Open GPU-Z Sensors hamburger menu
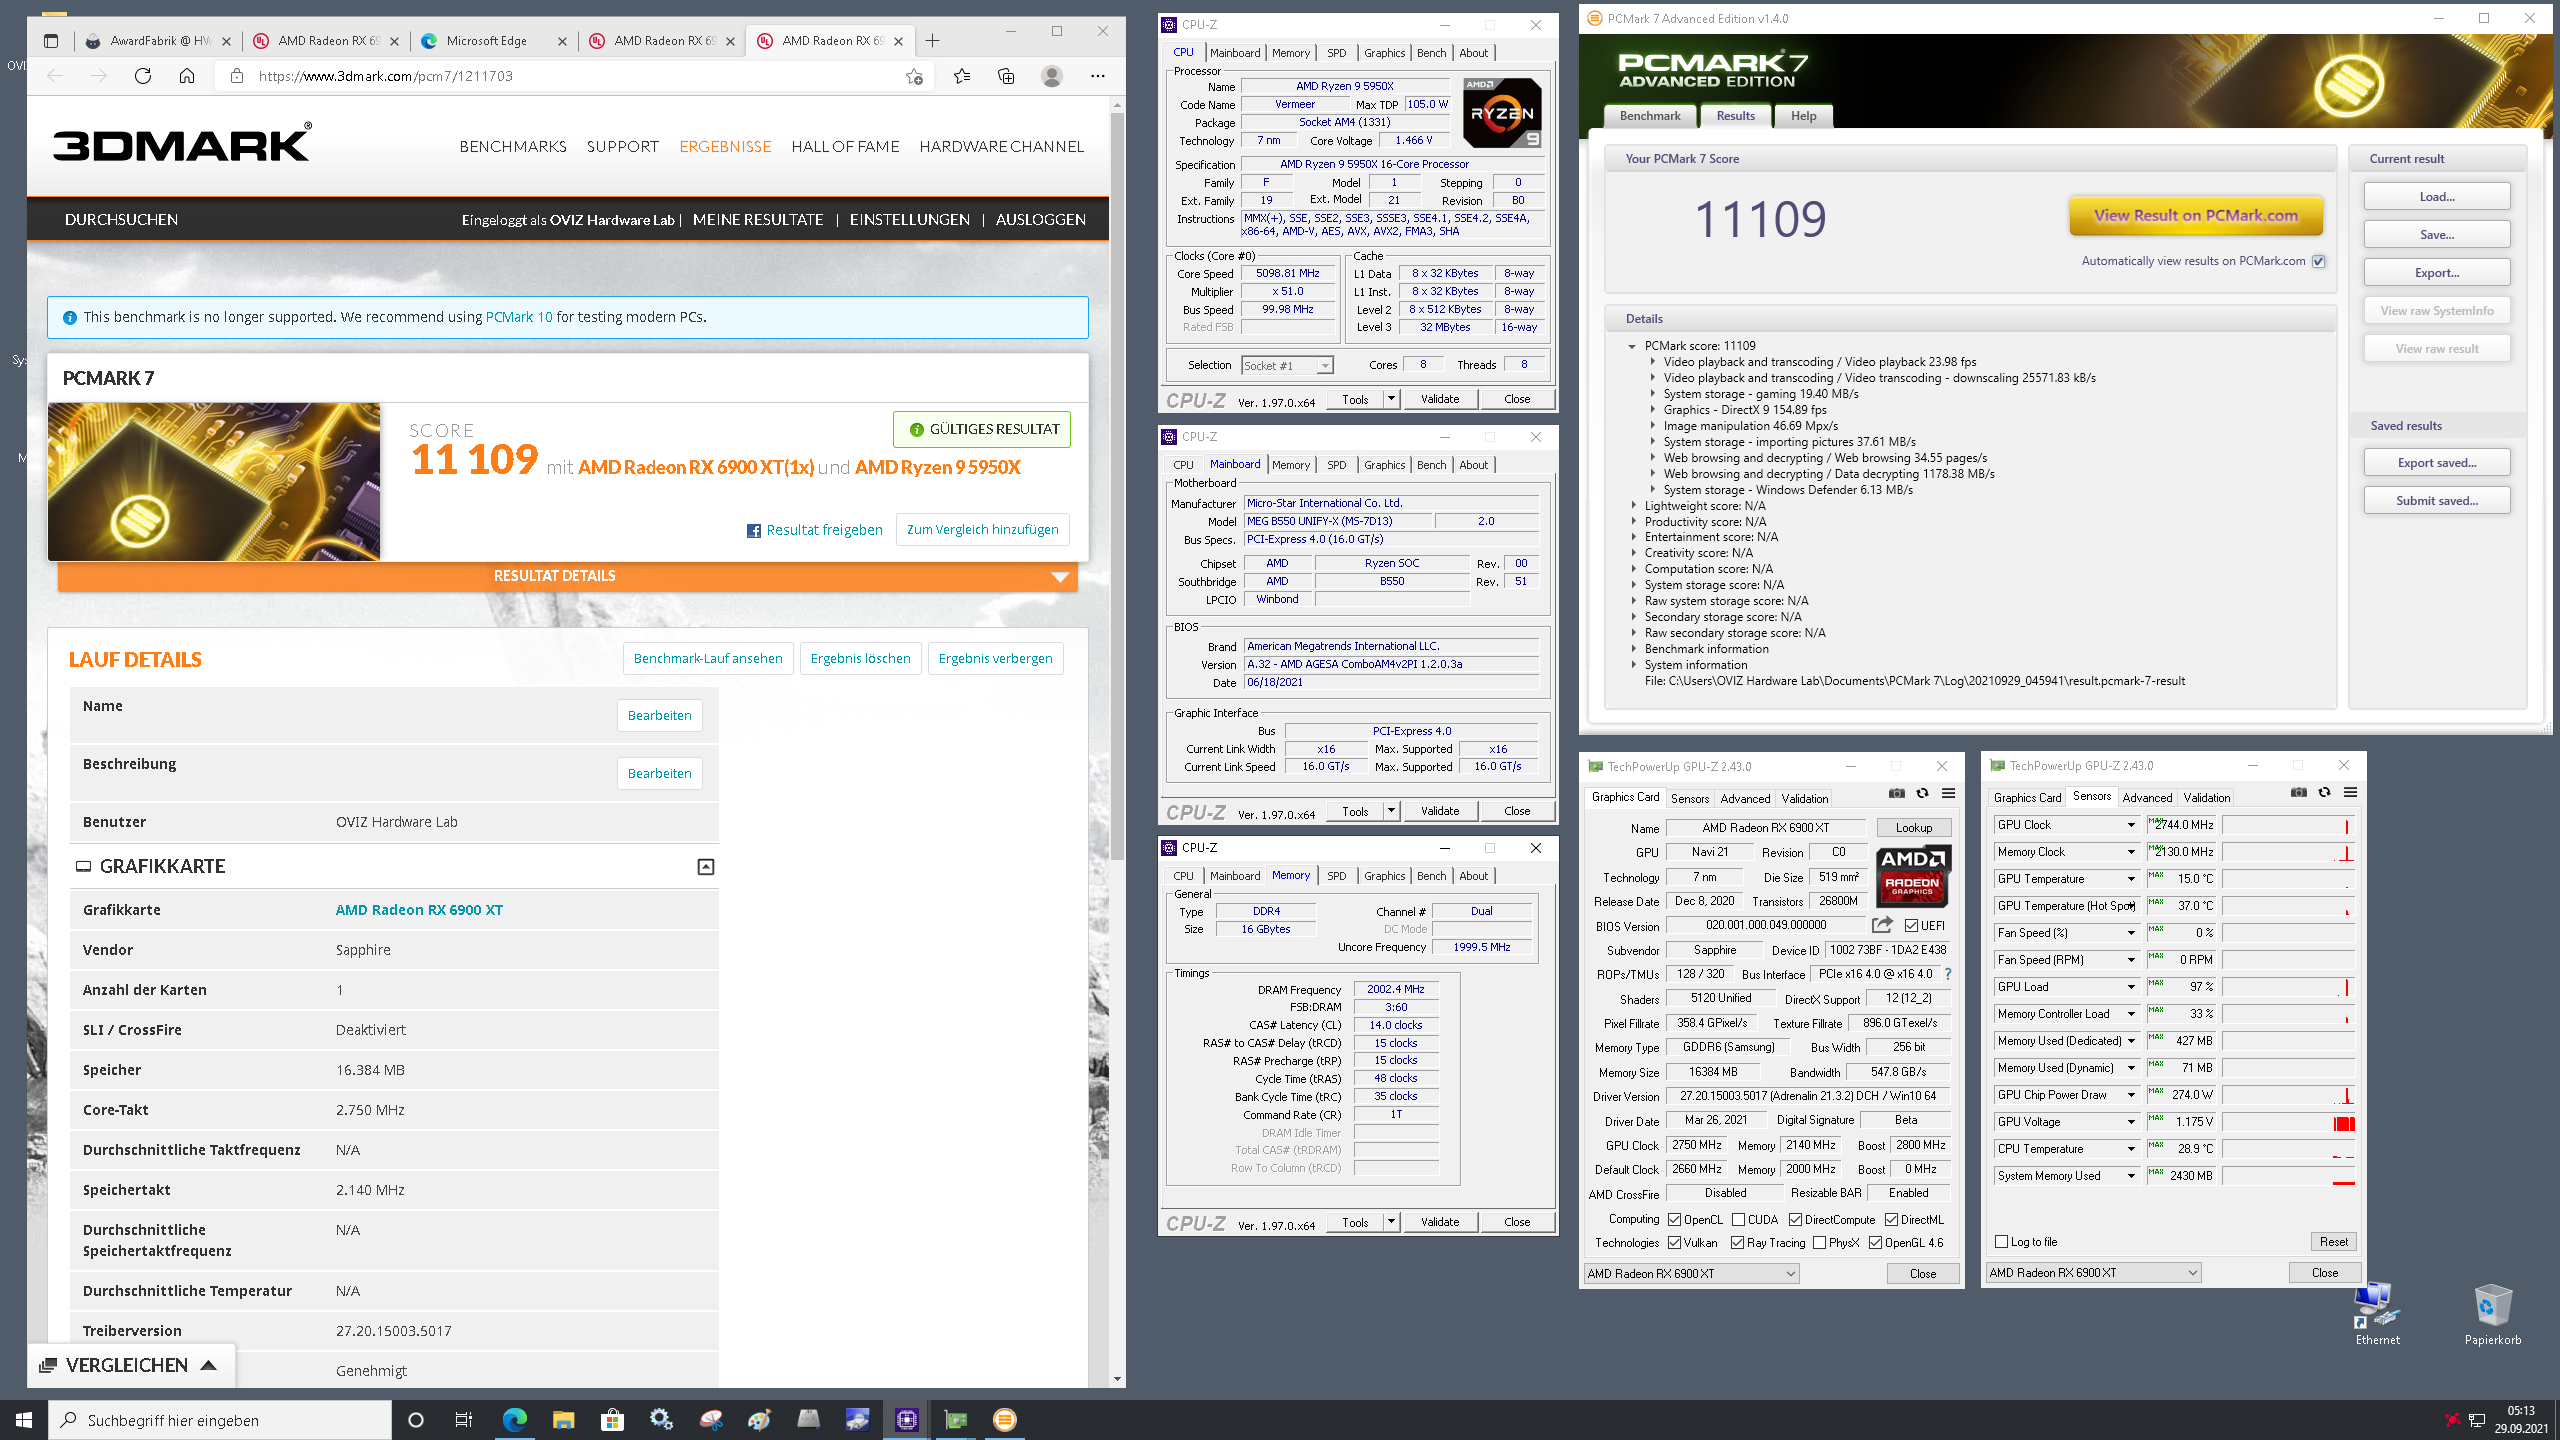Image resolution: width=2560 pixels, height=1440 pixels. [2350, 793]
